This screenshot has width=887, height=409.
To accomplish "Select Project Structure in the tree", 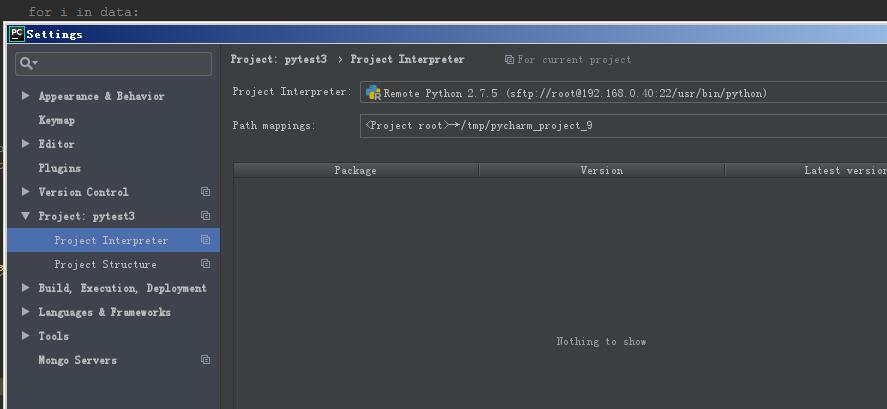I will pos(105,264).
